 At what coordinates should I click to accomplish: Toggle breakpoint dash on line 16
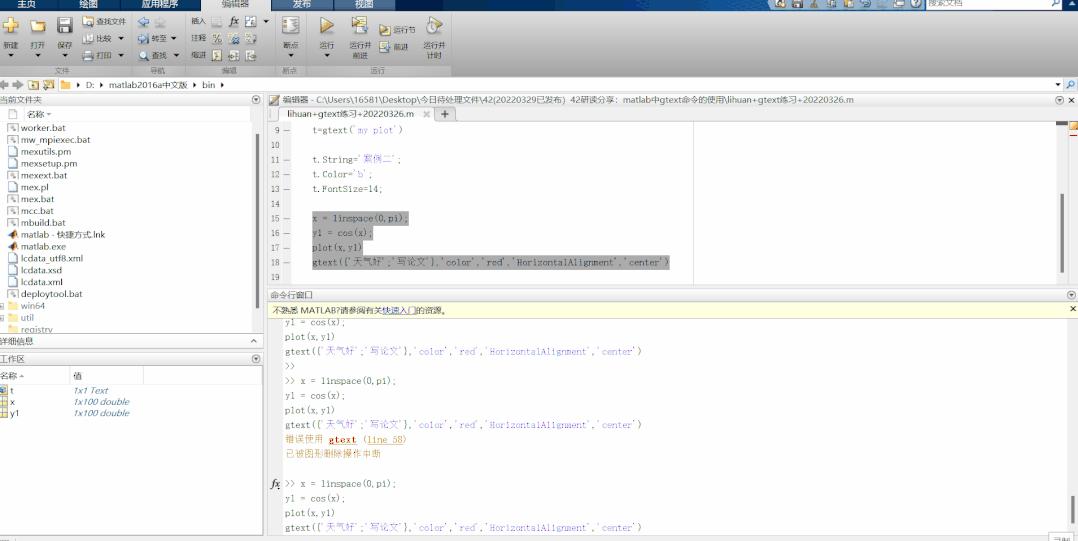[287, 233]
